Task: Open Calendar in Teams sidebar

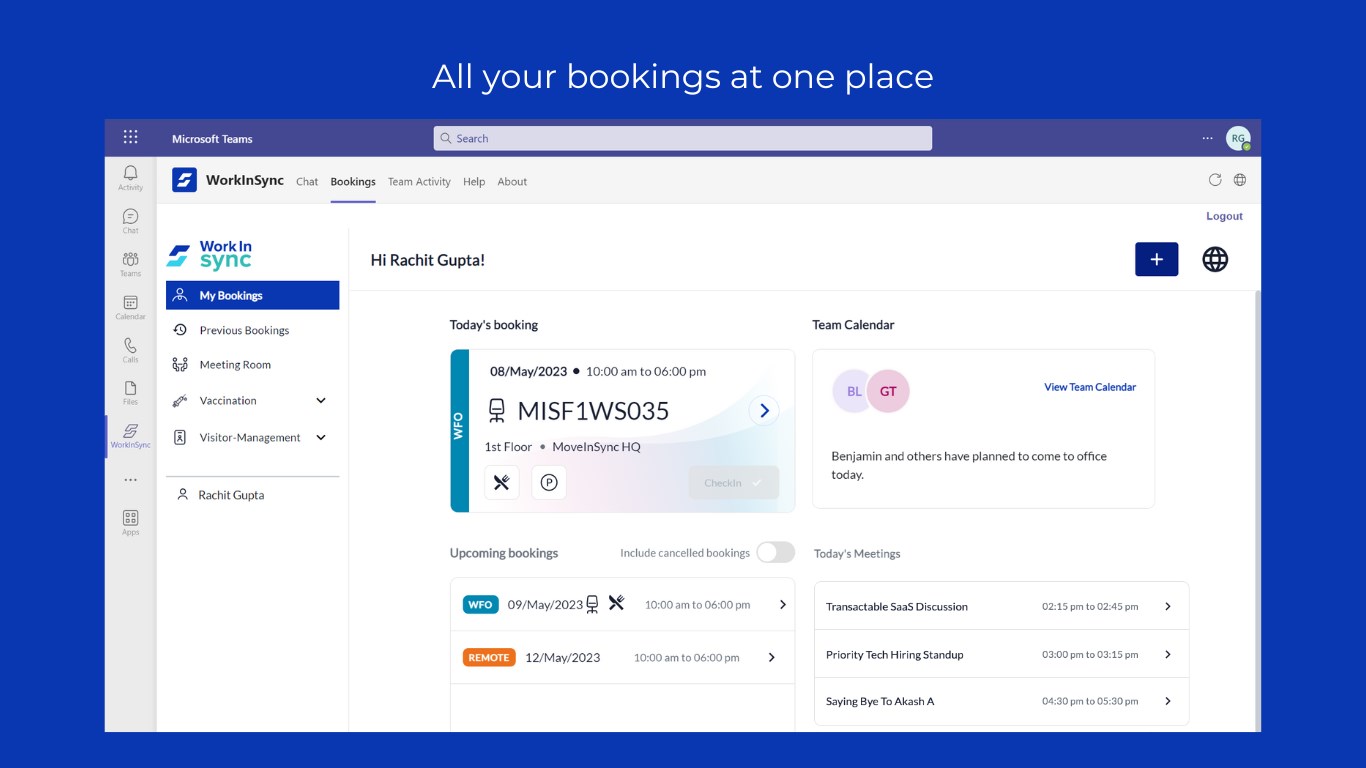Action: tap(131, 307)
